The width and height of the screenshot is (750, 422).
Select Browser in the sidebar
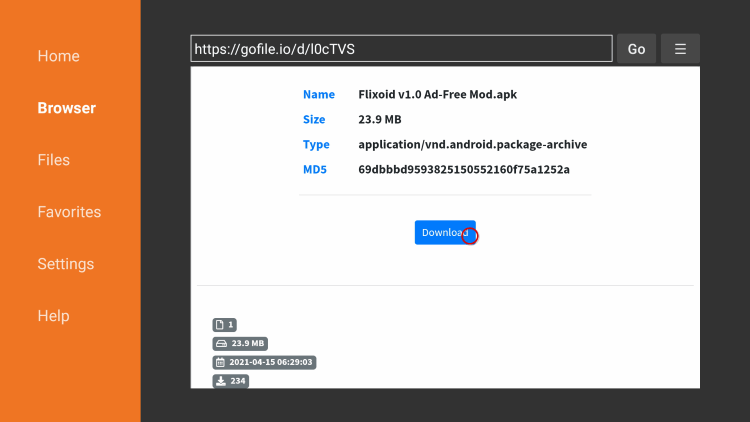[66, 108]
